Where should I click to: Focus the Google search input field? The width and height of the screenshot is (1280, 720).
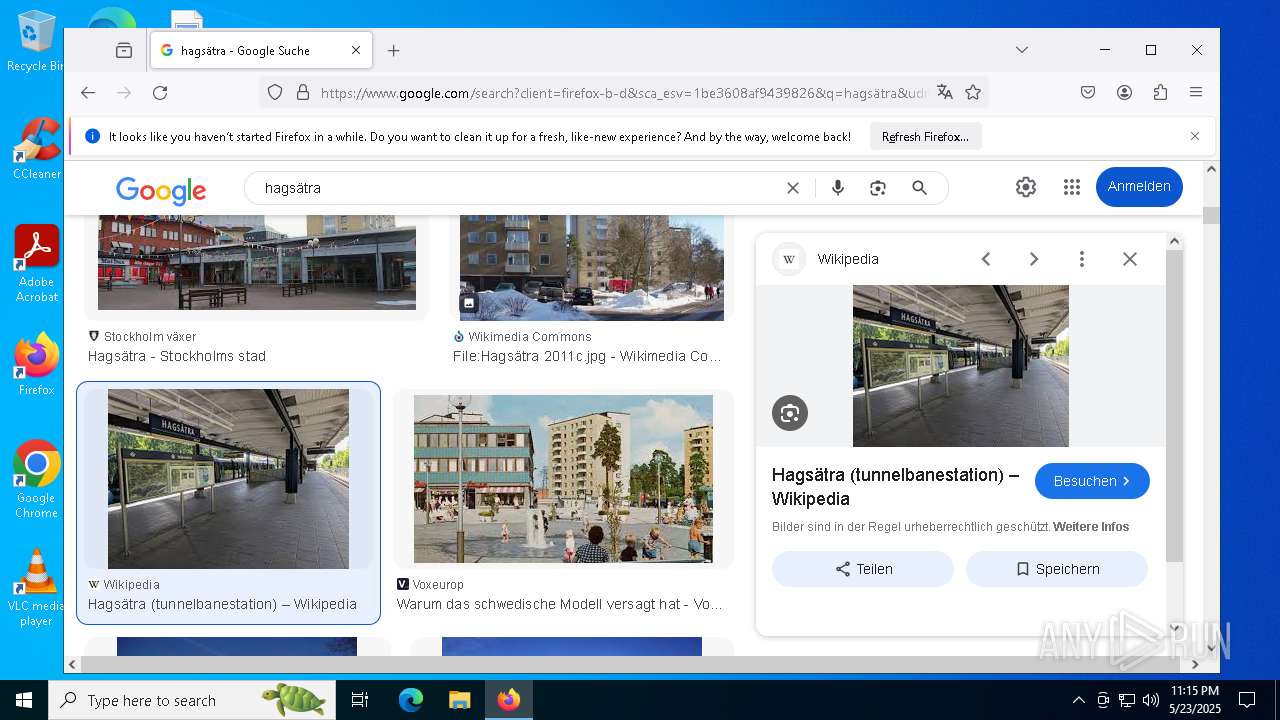click(520, 188)
